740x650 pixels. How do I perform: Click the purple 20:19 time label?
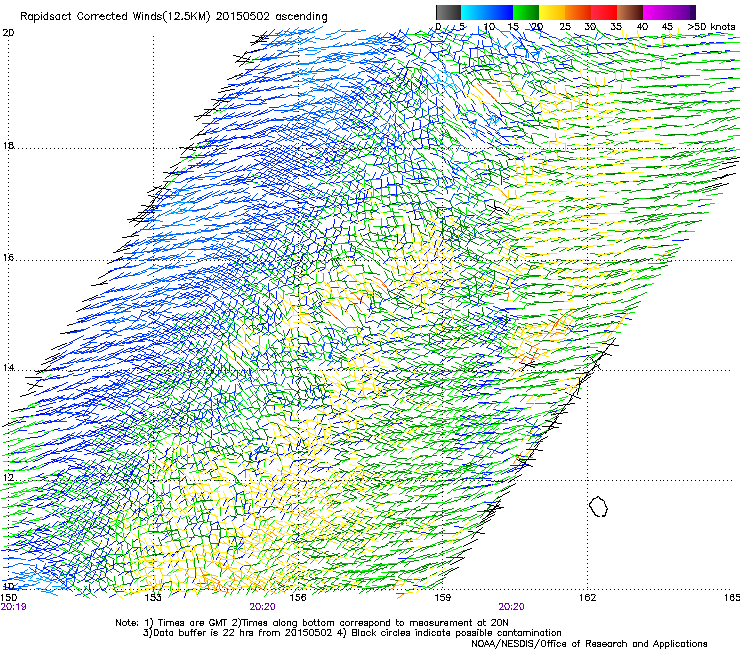(x=14, y=607)
